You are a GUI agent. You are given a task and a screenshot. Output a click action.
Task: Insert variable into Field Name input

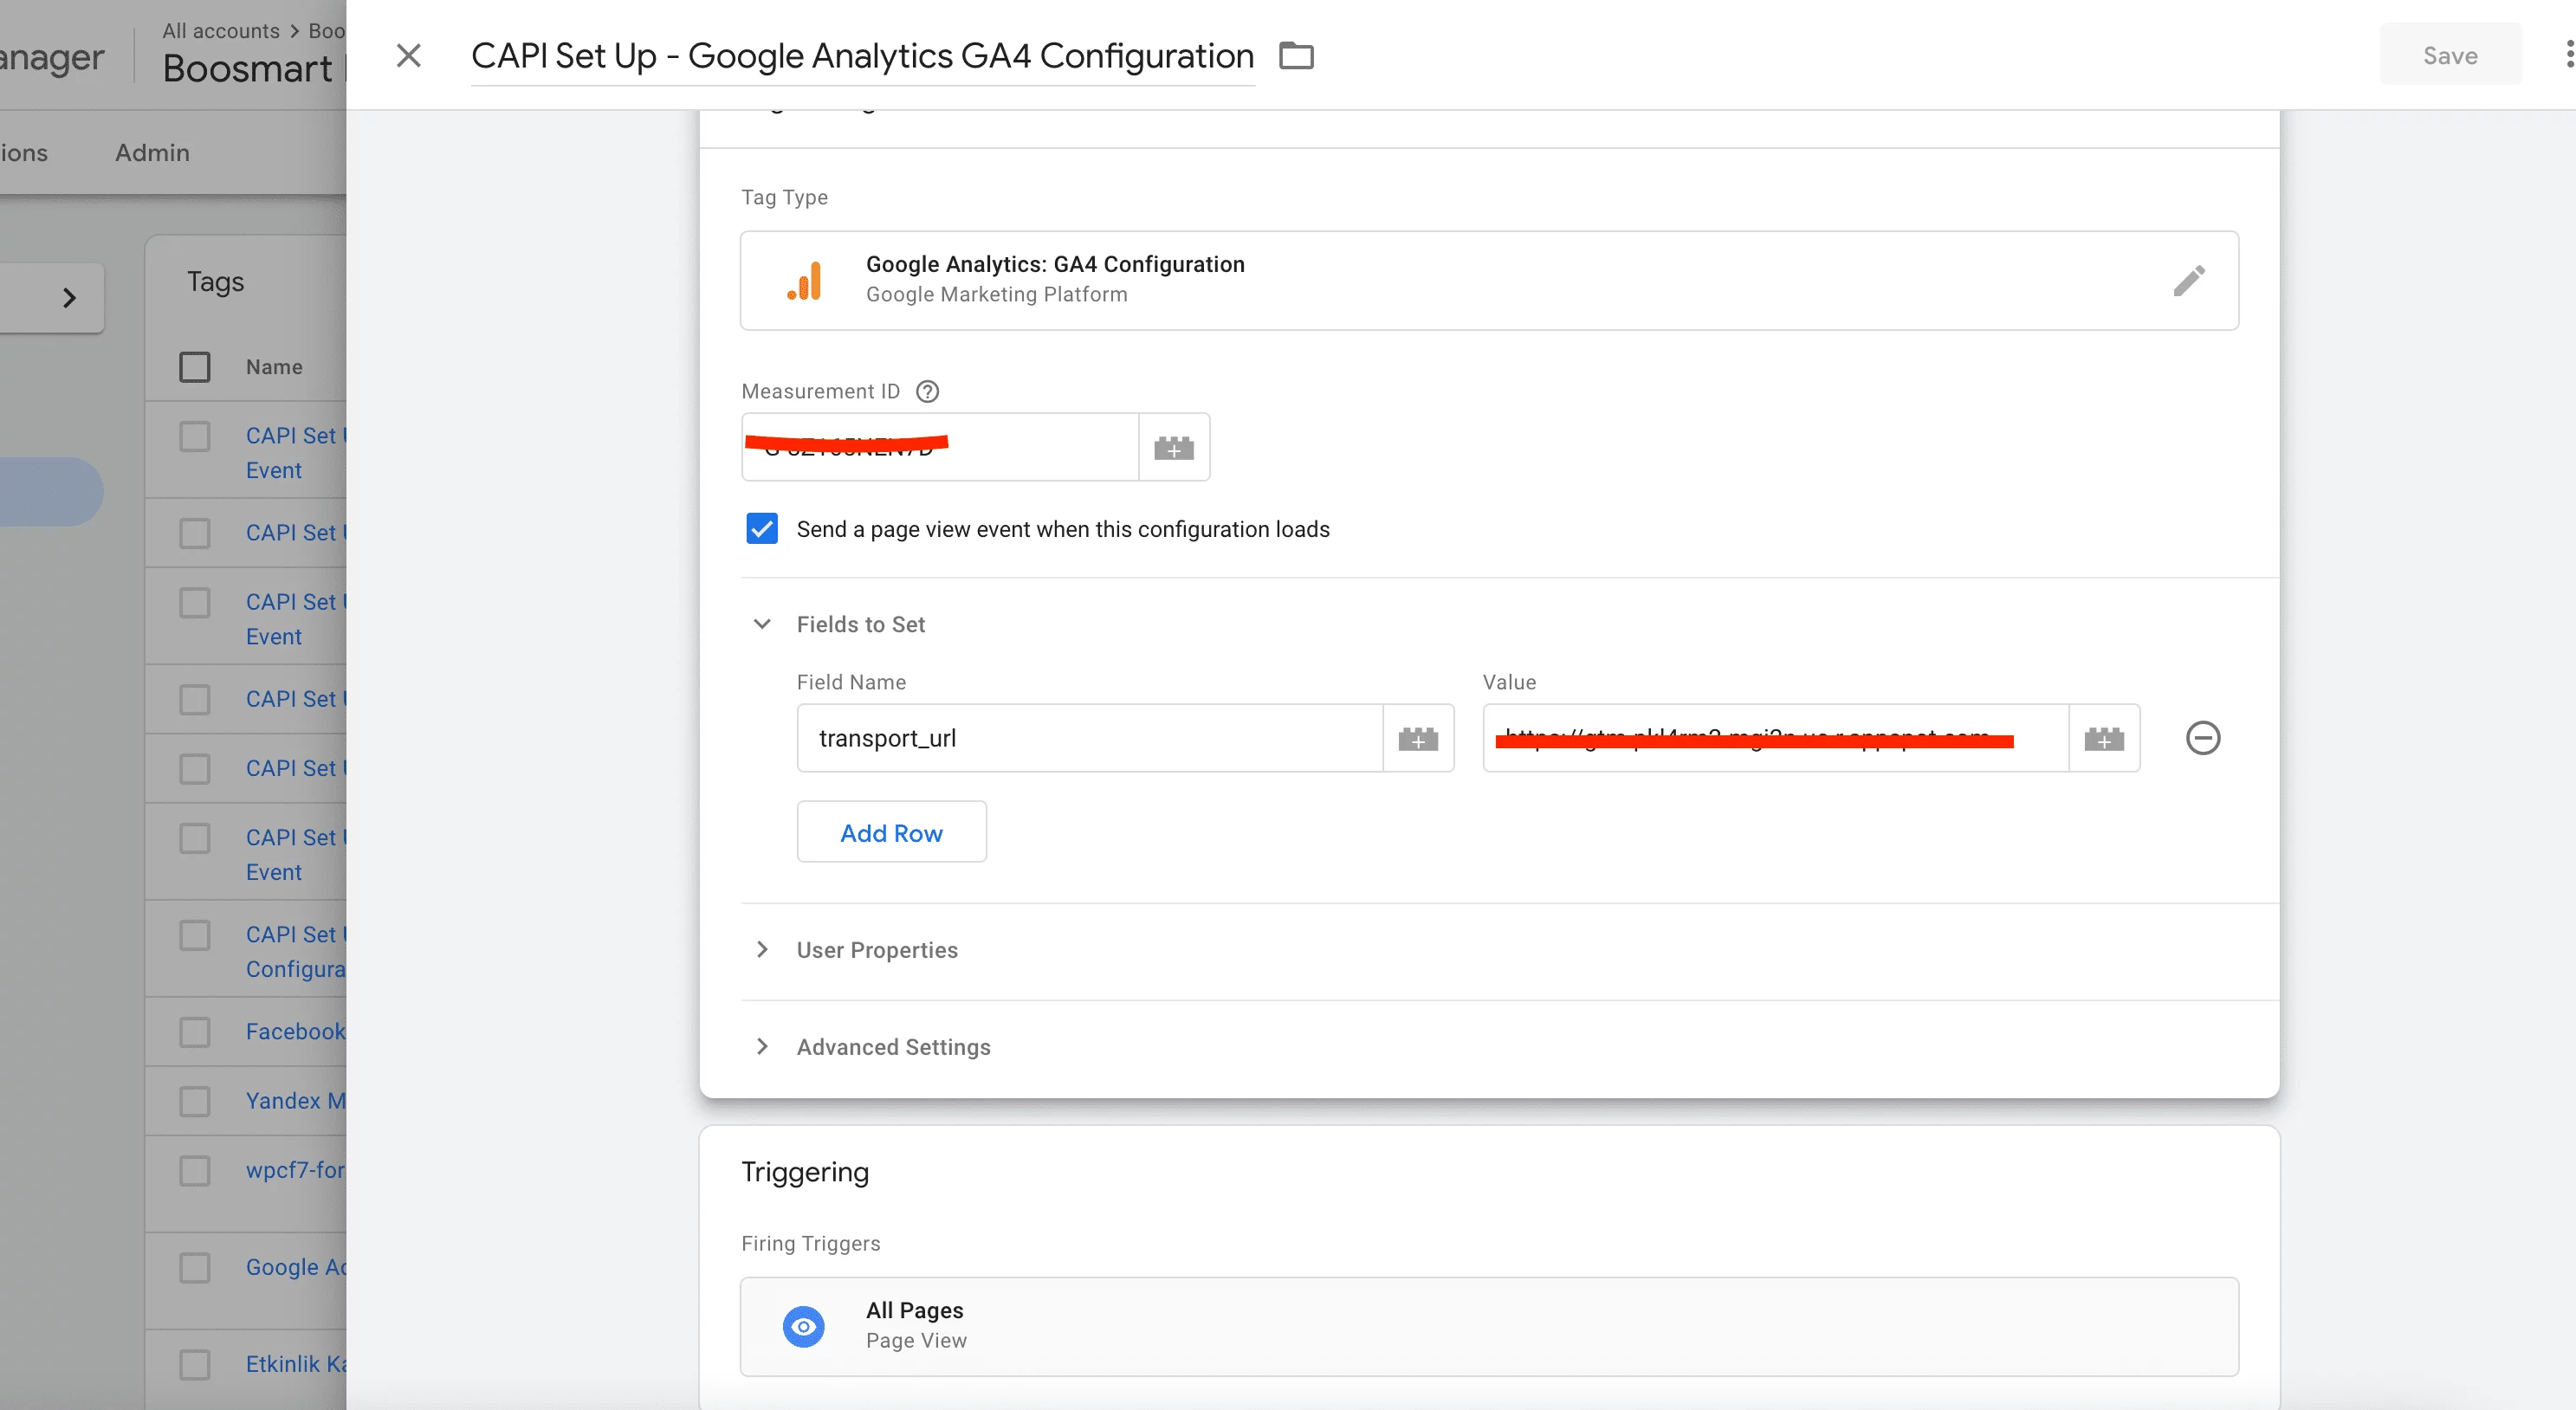pos(1417,738)
